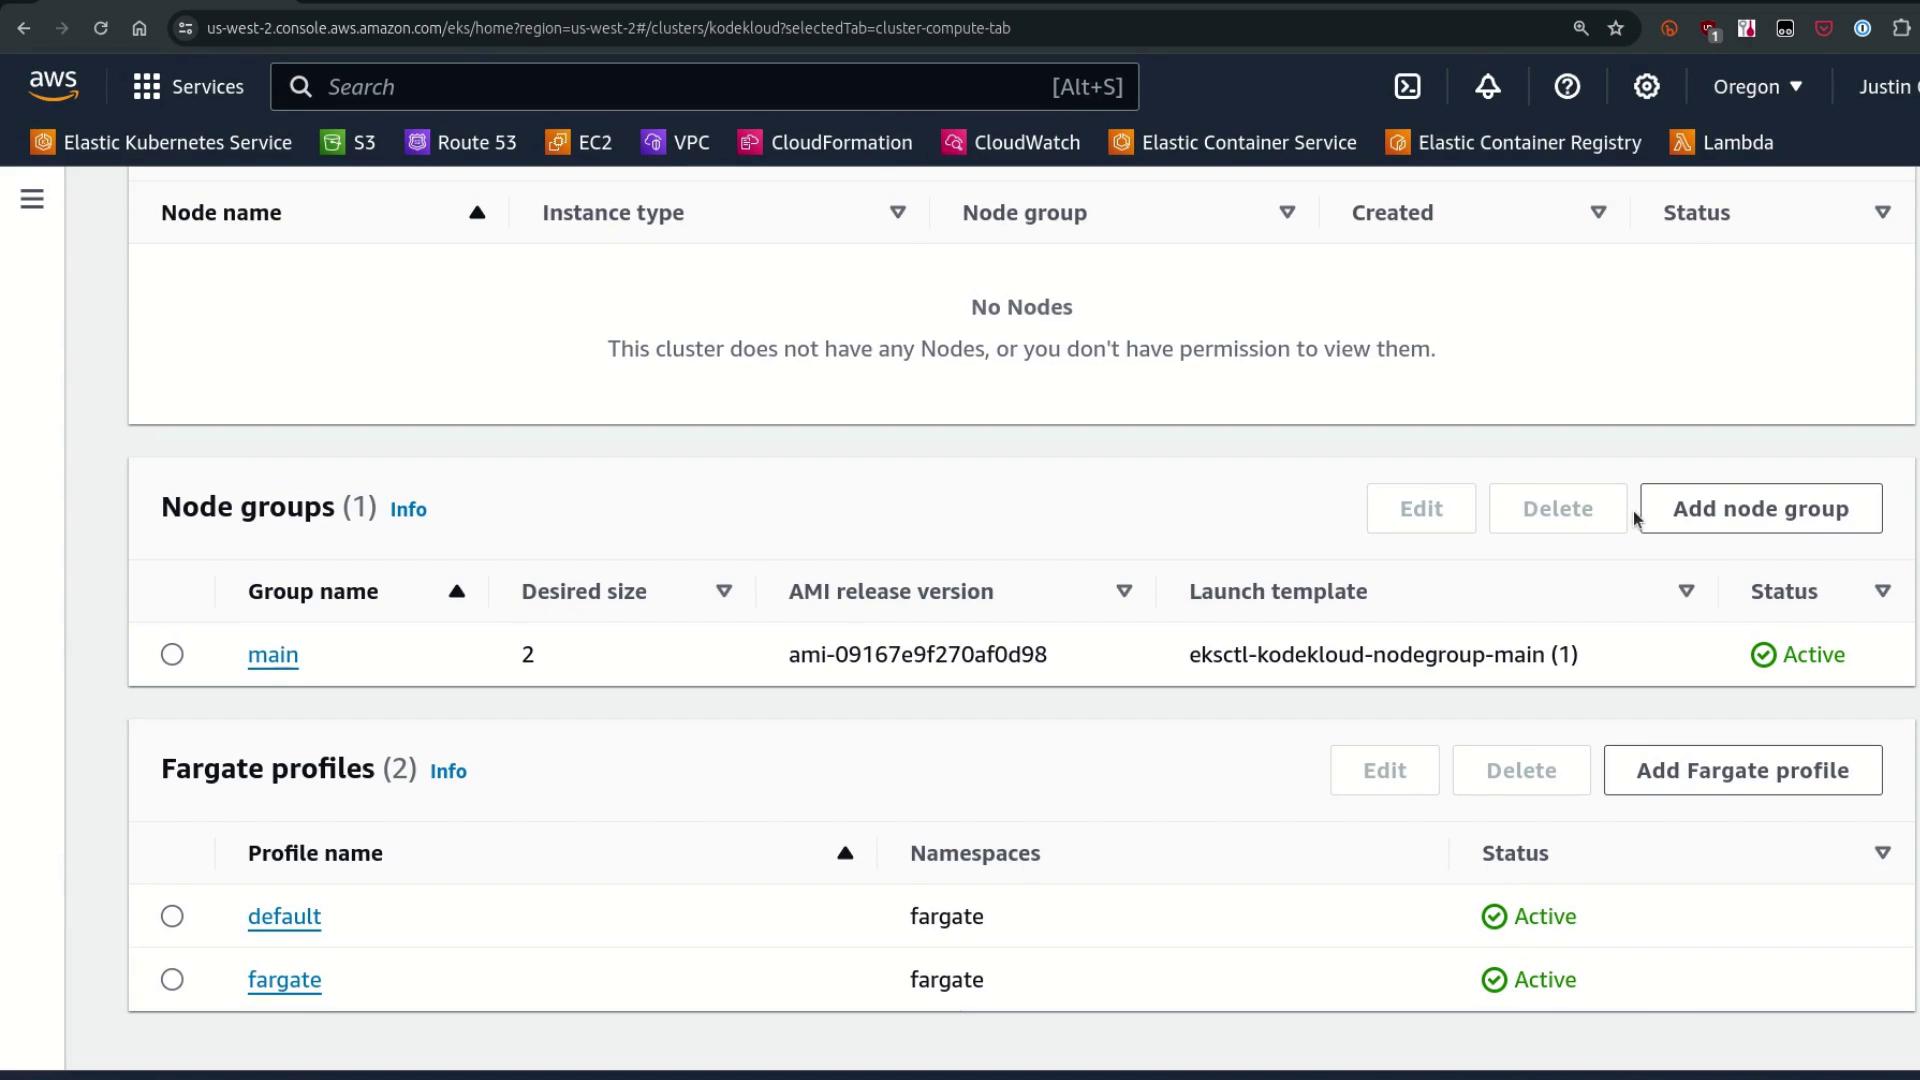This screenshot has height=1080, width=1920.
Task: Click Add node group button
Action: [1760, 508]
